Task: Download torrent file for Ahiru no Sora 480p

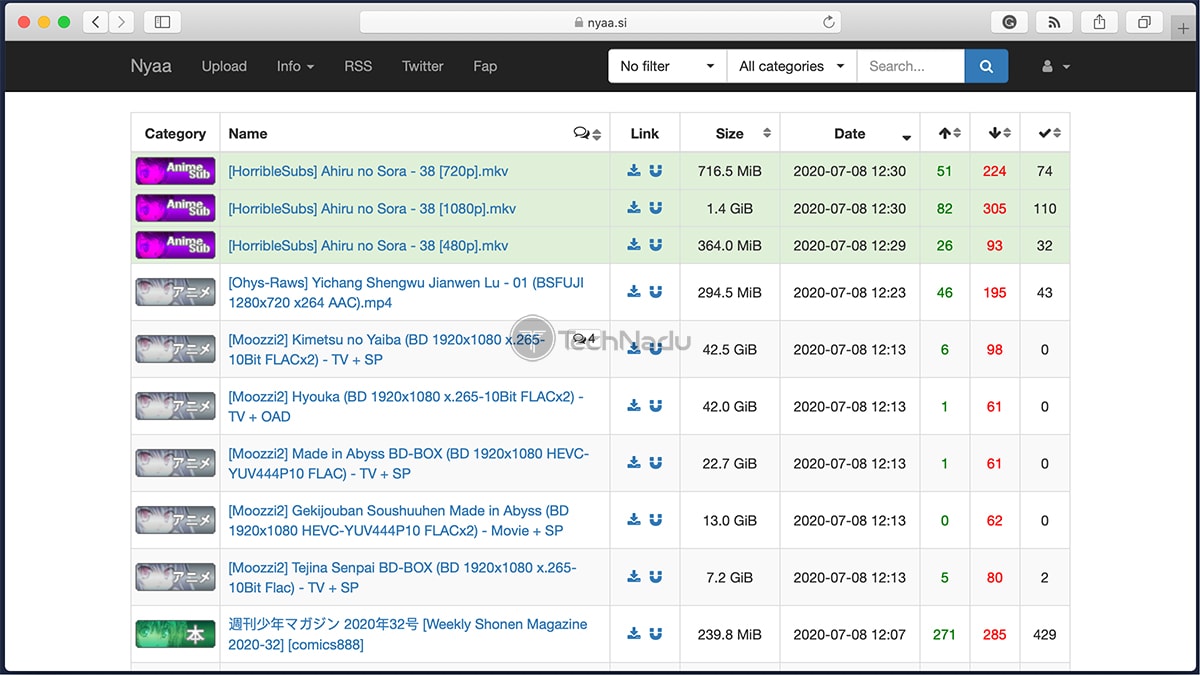Action: point(634,245)
